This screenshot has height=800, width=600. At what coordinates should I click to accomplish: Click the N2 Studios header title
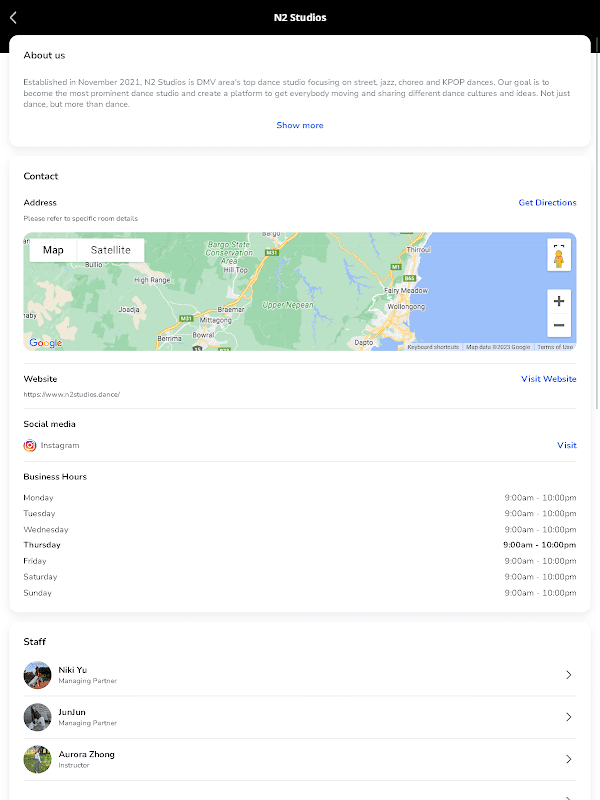300,17
